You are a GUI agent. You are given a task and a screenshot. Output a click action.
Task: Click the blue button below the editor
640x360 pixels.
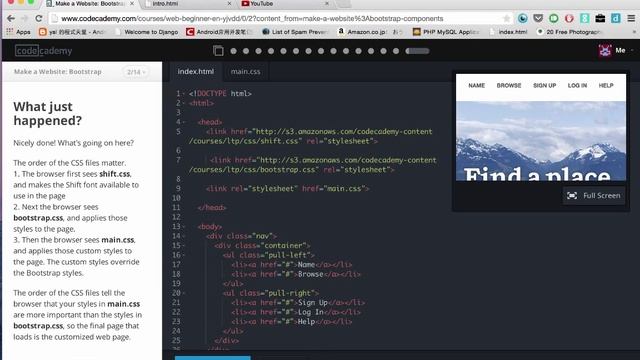[213, 358]
